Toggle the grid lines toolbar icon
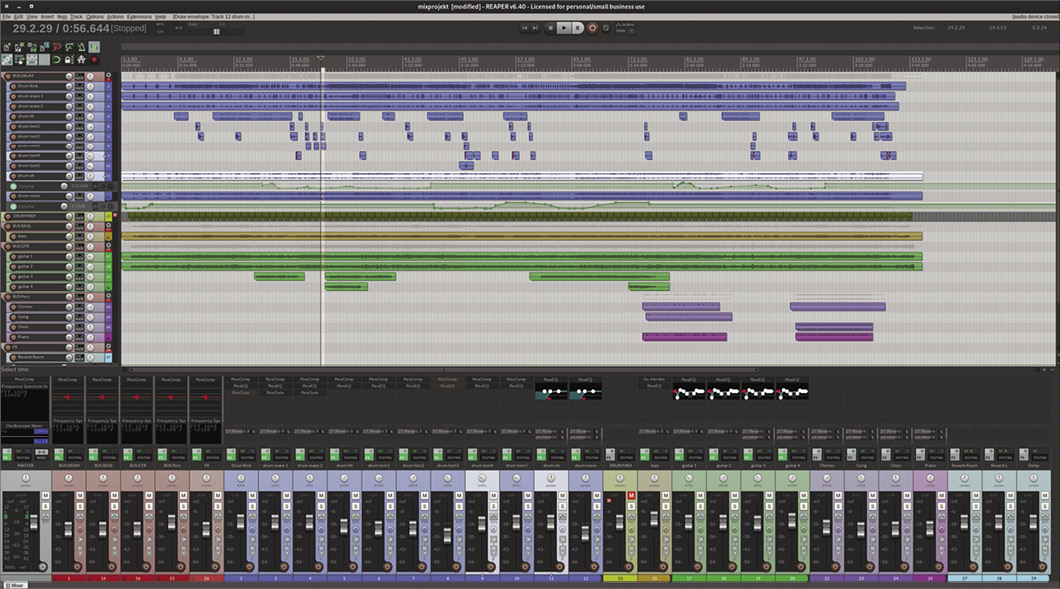Image resolution: width=1060 pixels, height=589 pixels. point(45,60)
